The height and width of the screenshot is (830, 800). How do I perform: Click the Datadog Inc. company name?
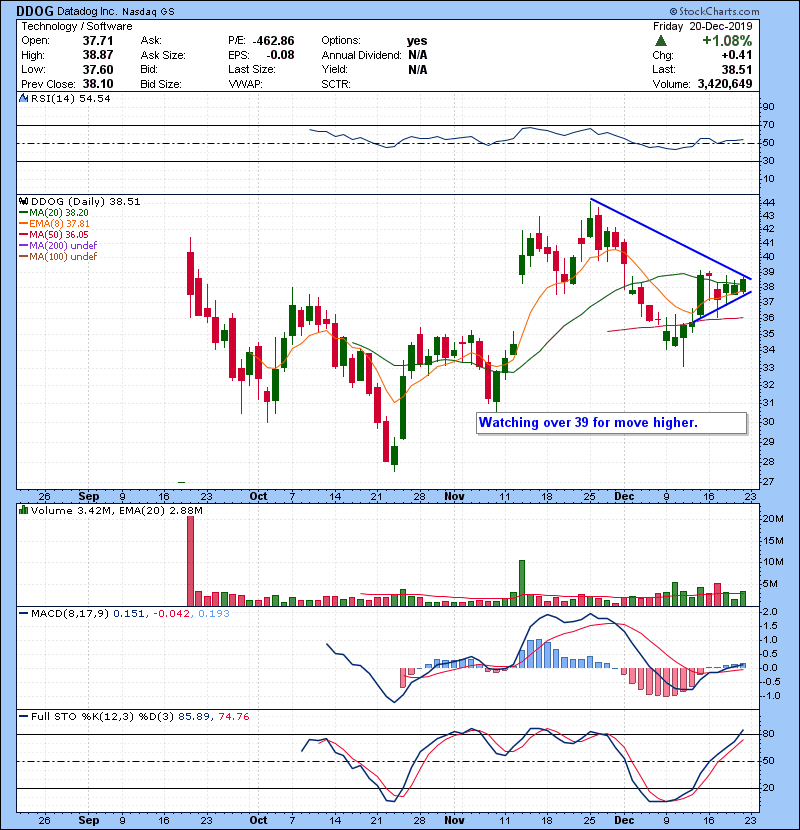click(x=87, y=11)
